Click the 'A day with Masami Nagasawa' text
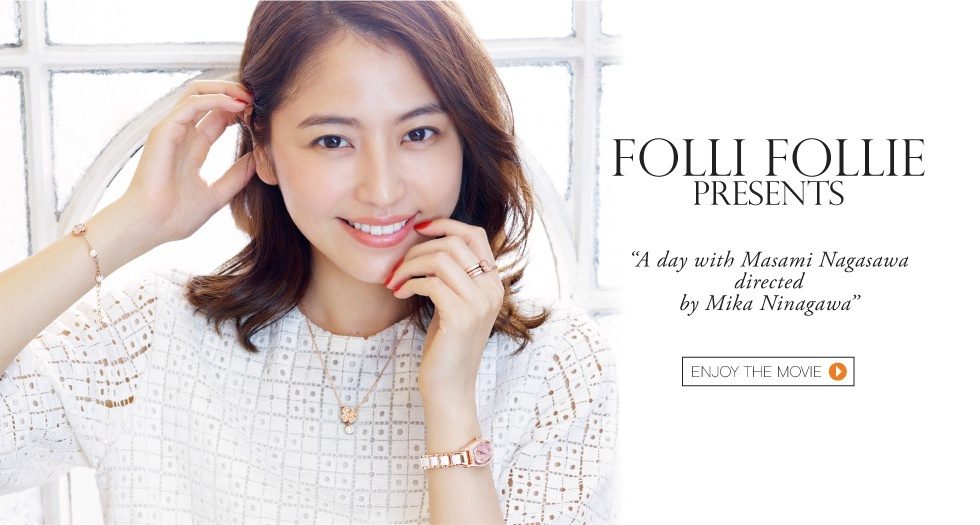This screenshot has width=980, height=525. 770,260
